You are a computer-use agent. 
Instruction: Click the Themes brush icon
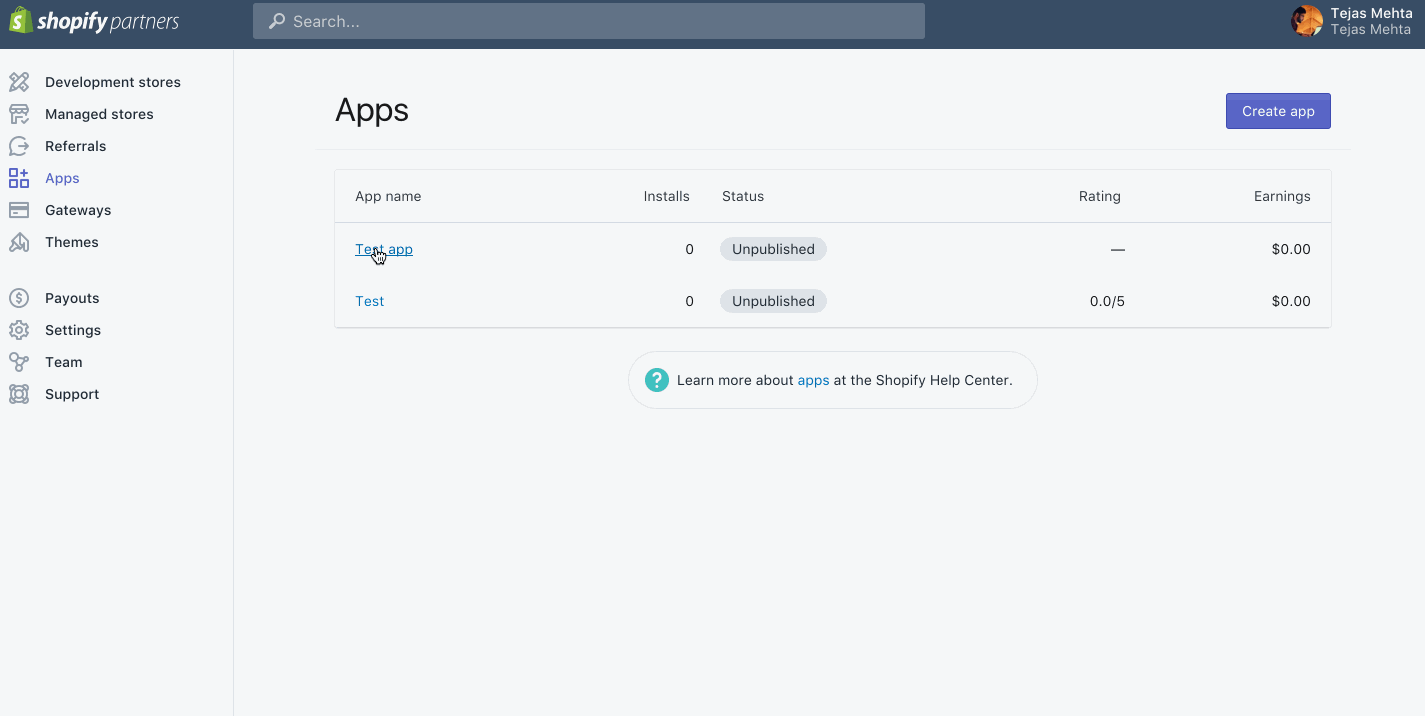pyautogui.click(x=19, y=242)
